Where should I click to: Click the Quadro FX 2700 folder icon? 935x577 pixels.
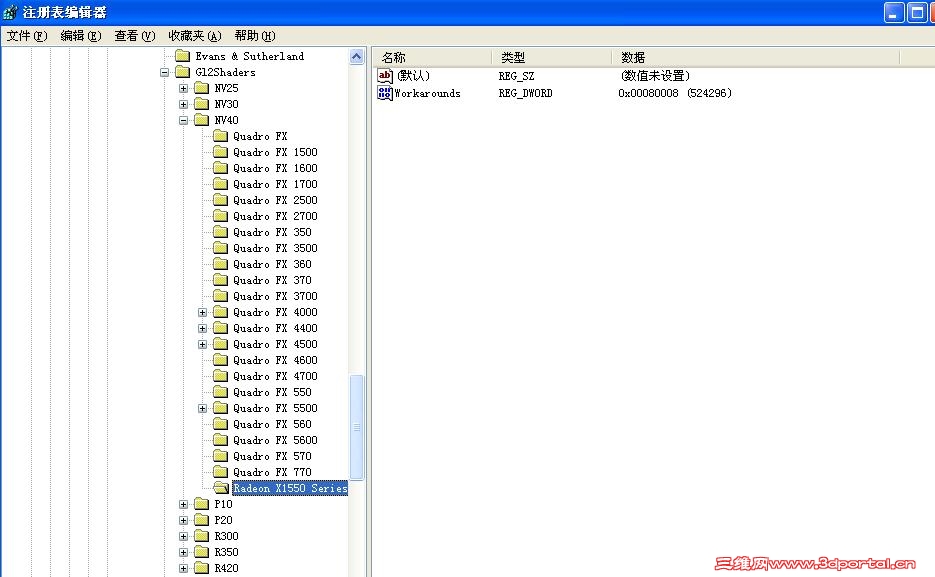221,216
